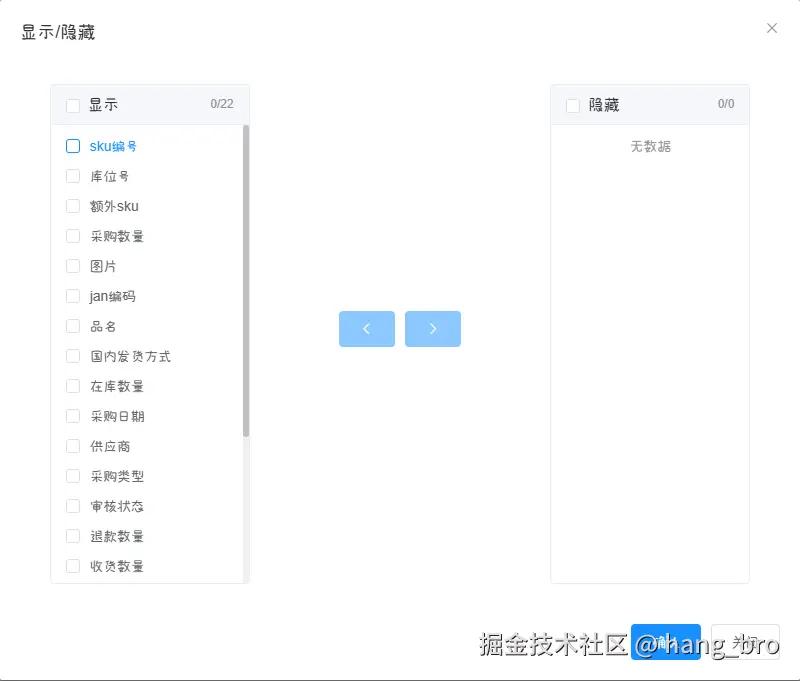Screen dimensions: 800x681
Task: Click the 0/22 count label
Action: coord(222,104)
